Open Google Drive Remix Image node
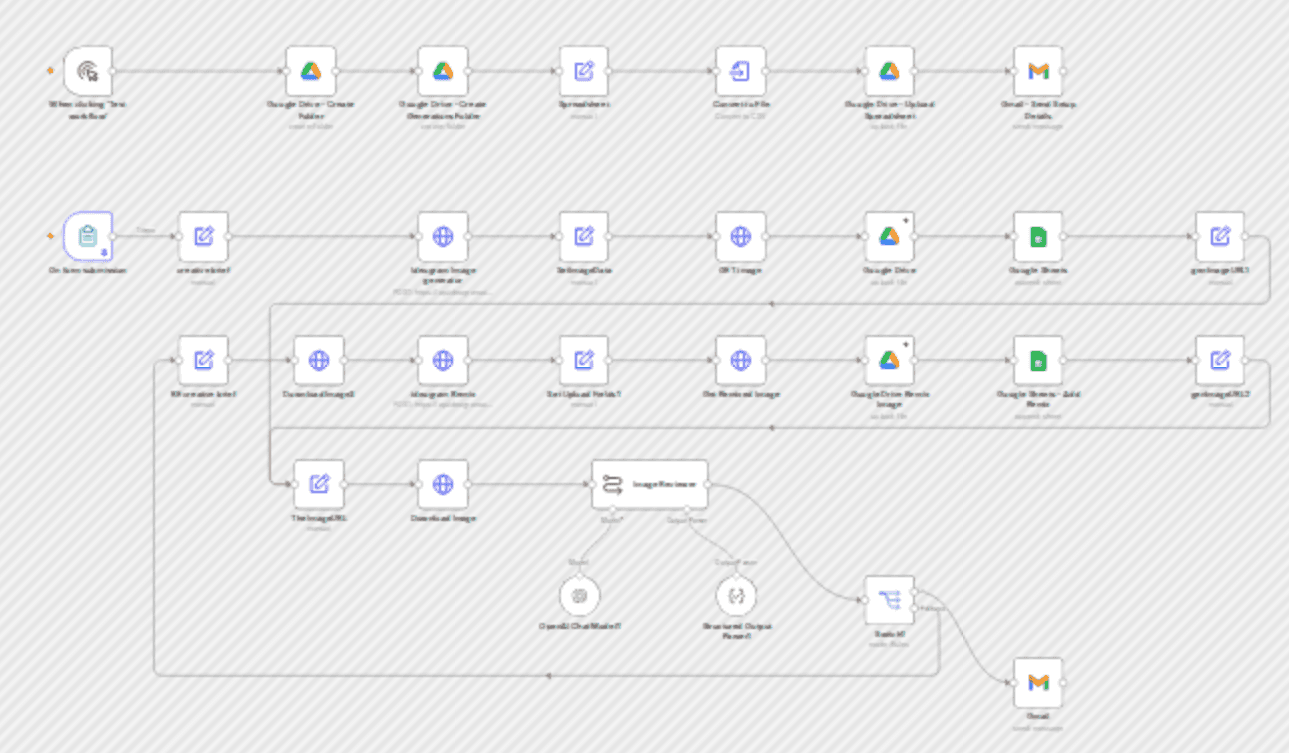 pyautogui.click(x=889, y=360)
